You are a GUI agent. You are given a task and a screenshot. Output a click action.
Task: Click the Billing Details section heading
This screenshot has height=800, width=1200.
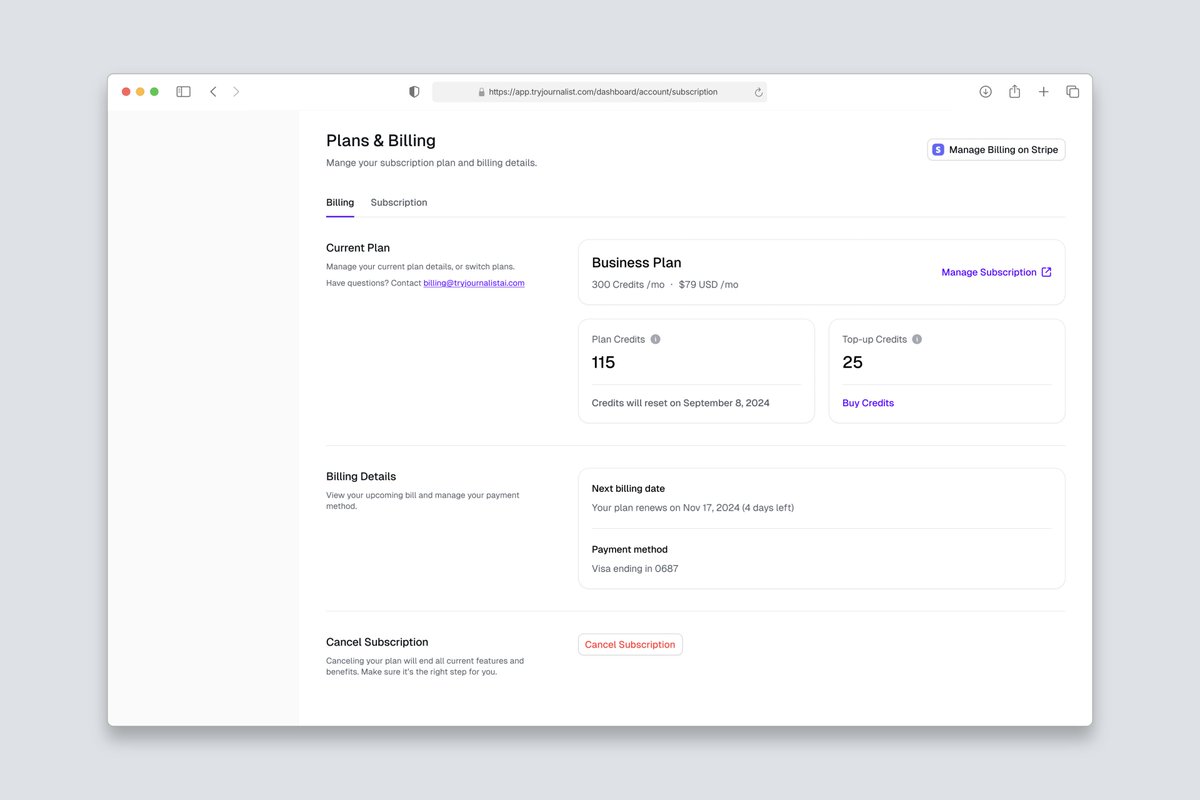coord(361,477)
